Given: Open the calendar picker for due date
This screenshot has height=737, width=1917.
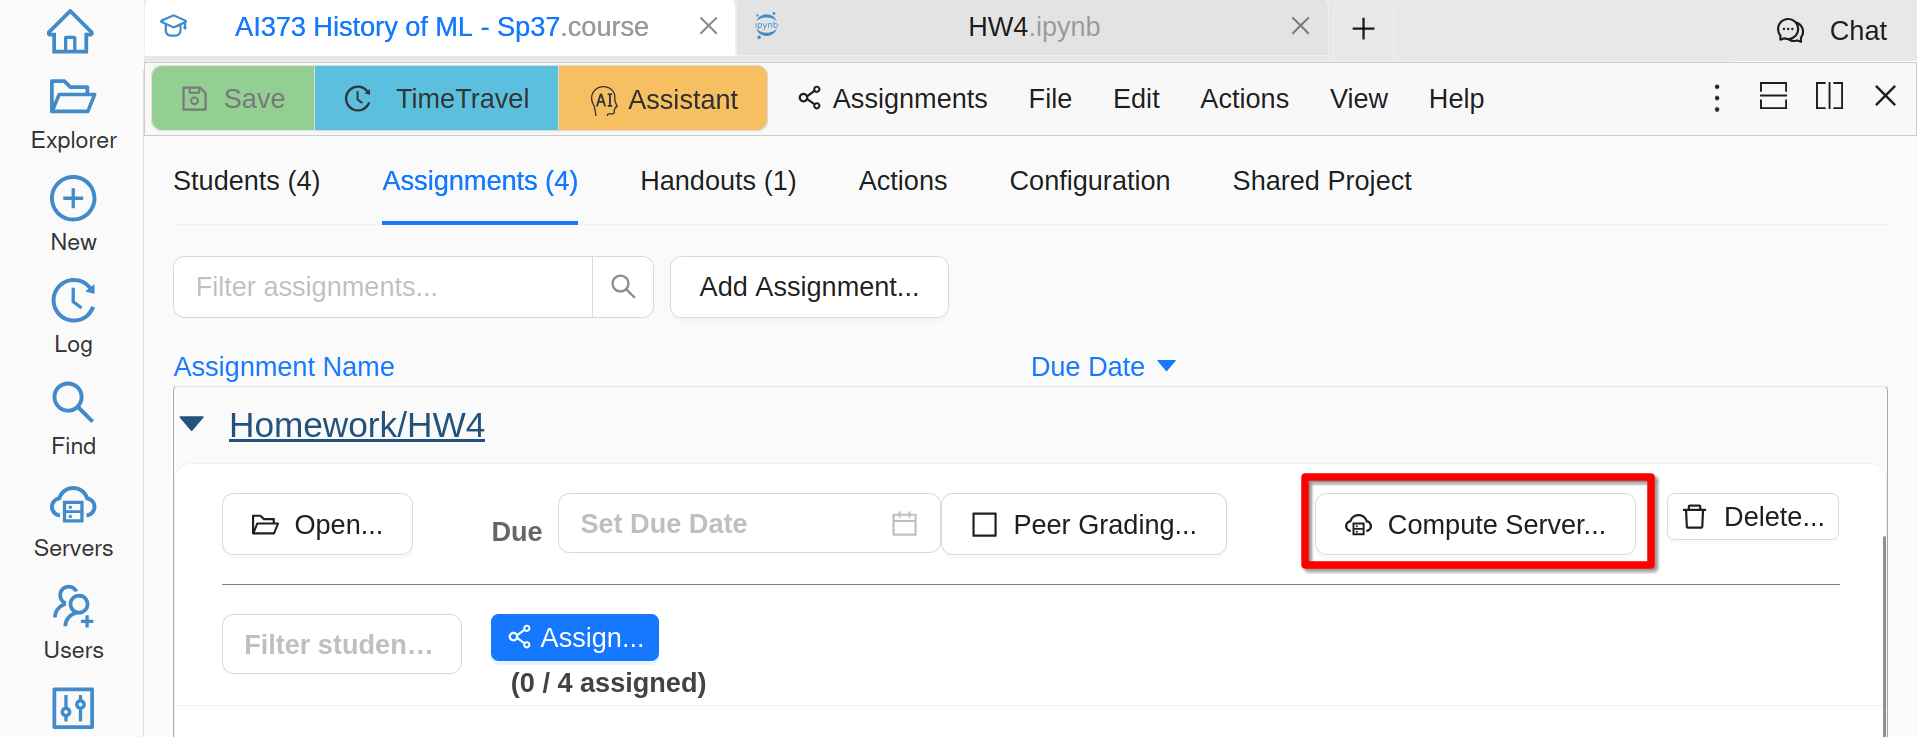Looking at the screenshot, I should pos(904,524).
